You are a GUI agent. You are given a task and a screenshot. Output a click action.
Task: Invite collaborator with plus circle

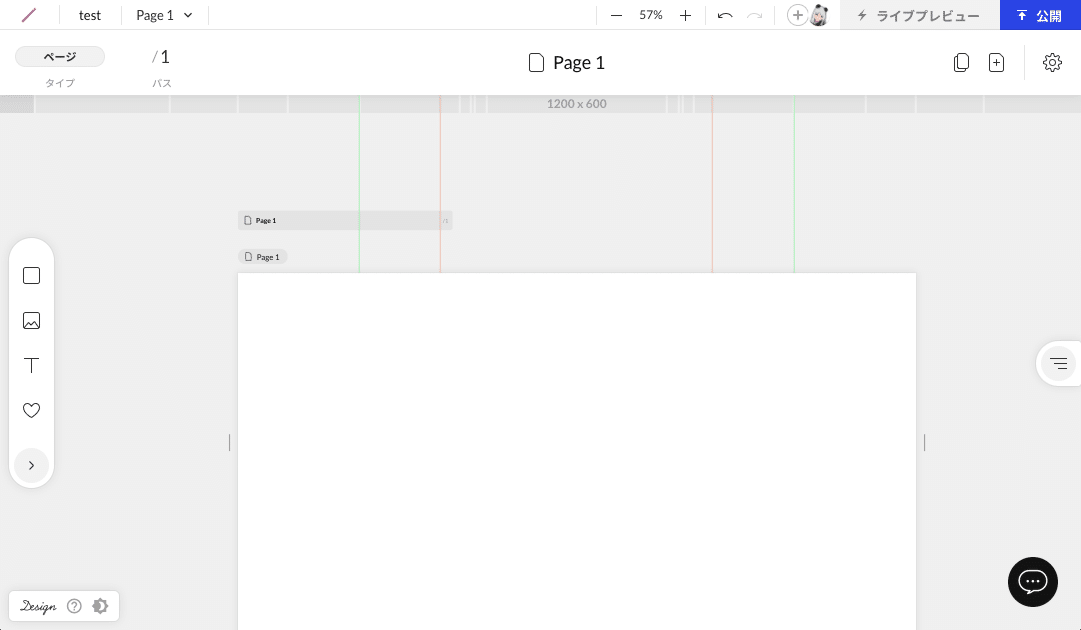(797, 15)
